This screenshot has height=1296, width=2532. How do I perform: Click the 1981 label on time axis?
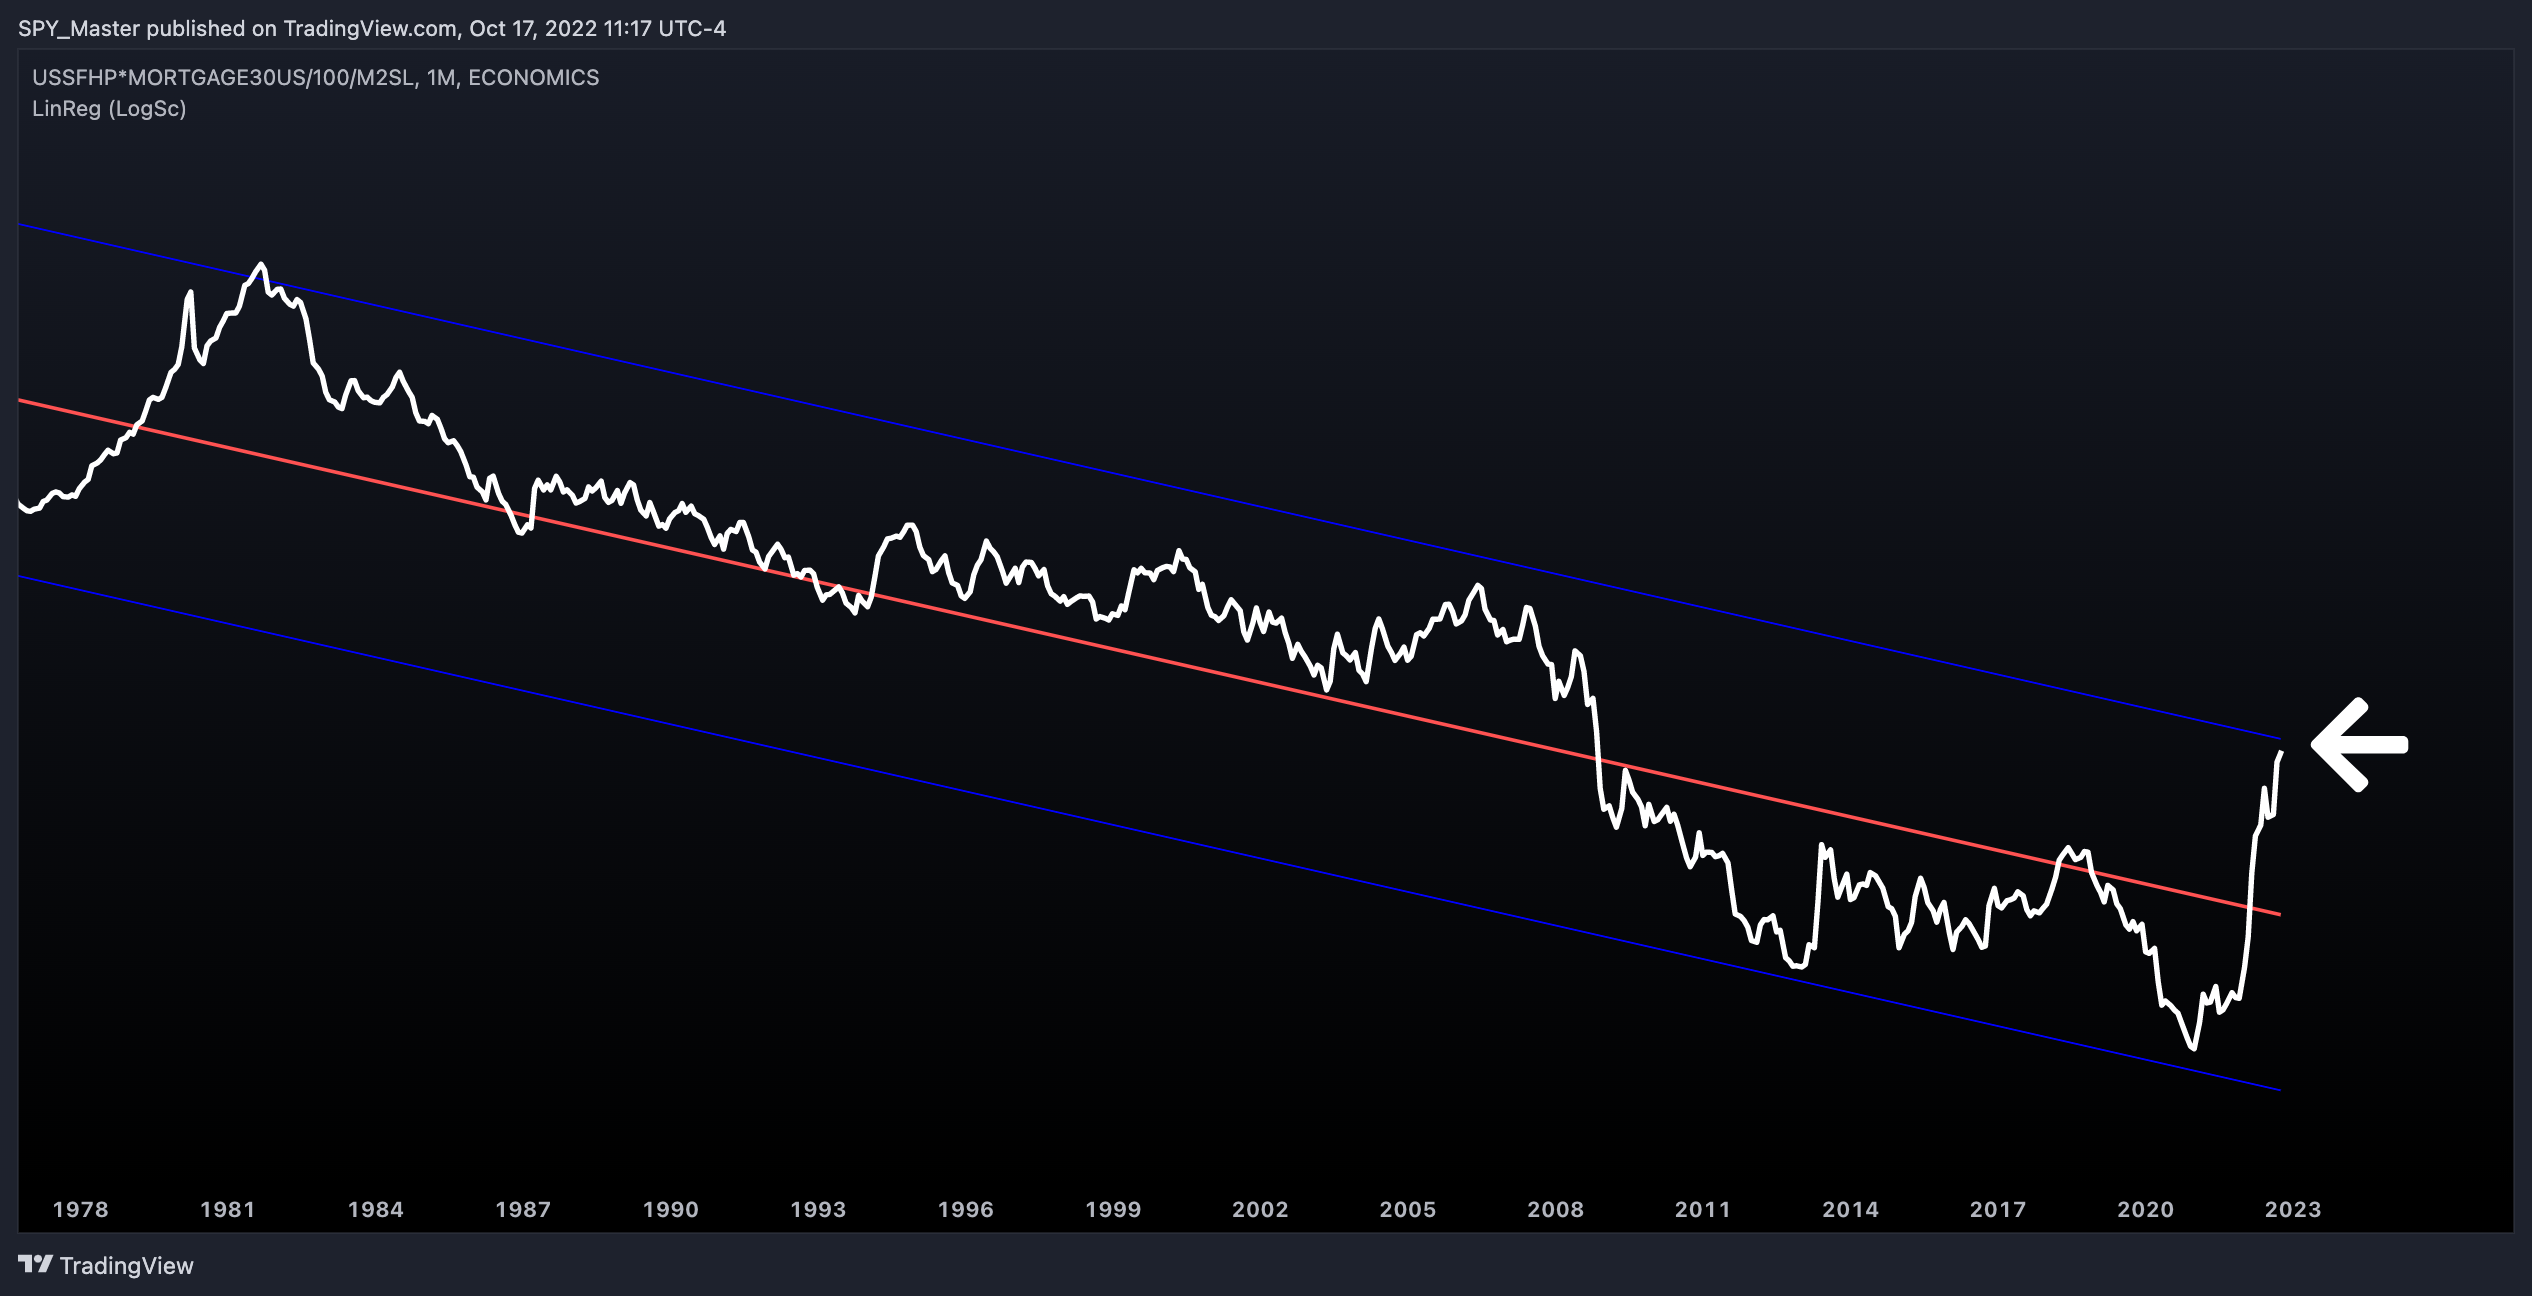point(228,1210)
